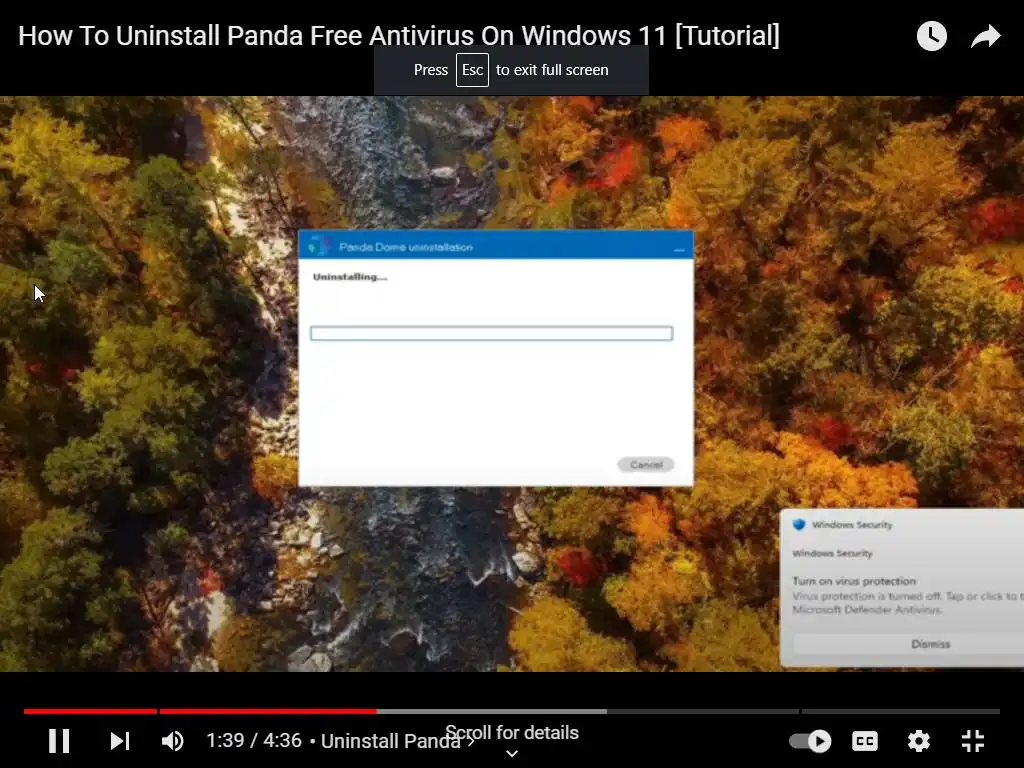
Task: Skip to the next video
Action: 120,741
